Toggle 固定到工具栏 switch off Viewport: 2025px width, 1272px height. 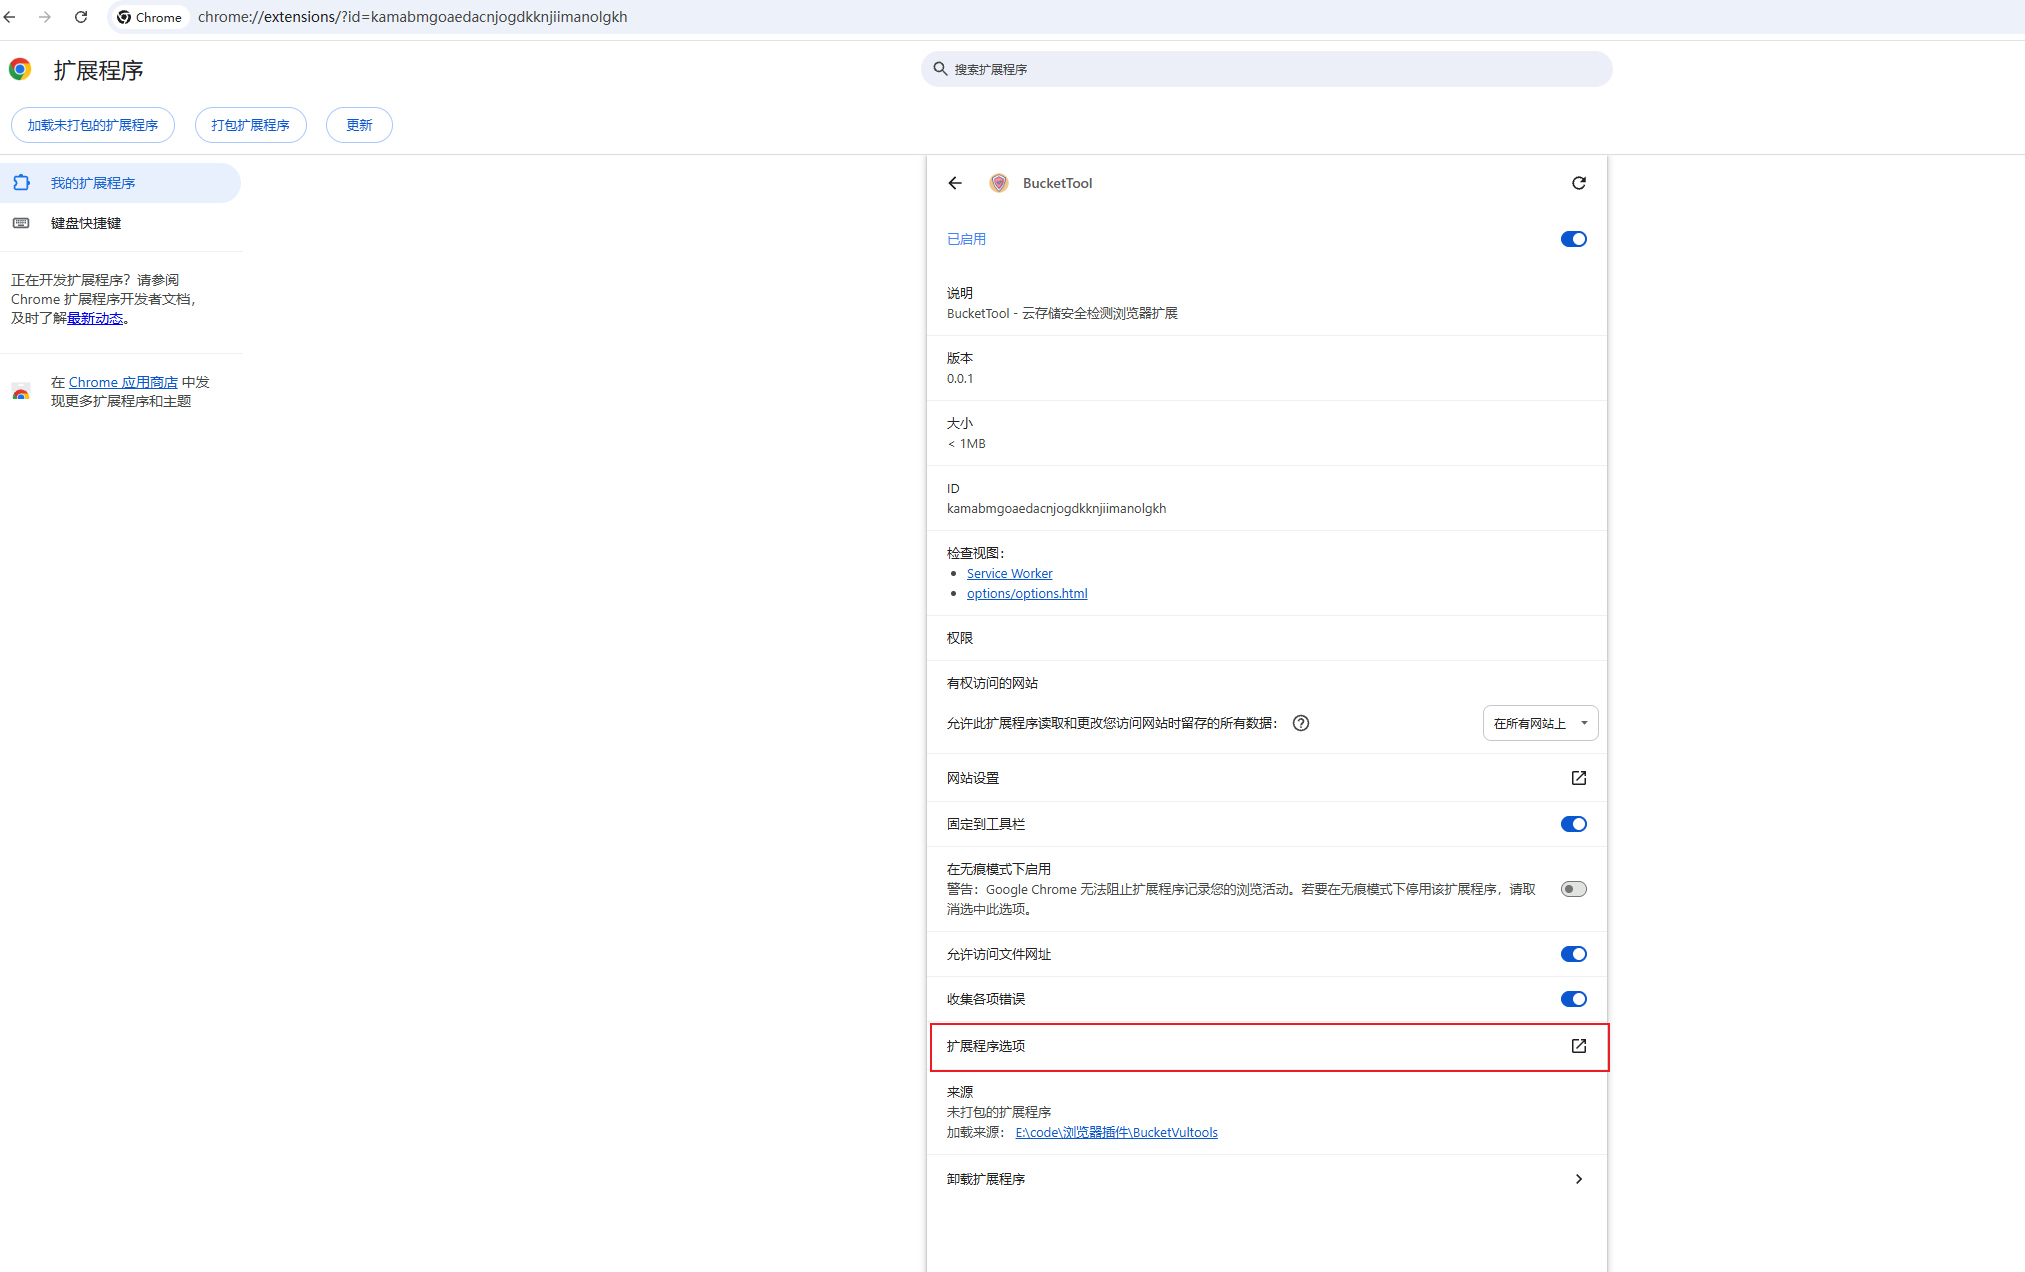pos(1573,824)
